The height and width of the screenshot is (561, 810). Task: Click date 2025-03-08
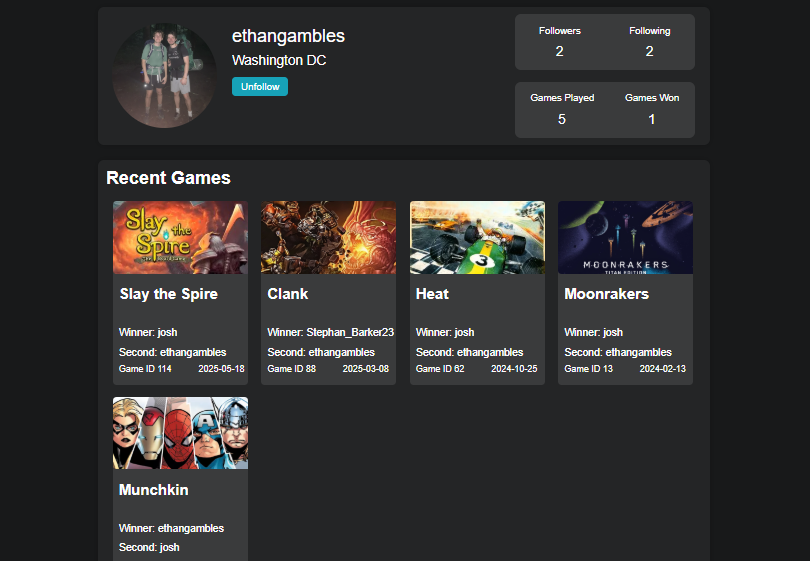click(x=366, y=369)
